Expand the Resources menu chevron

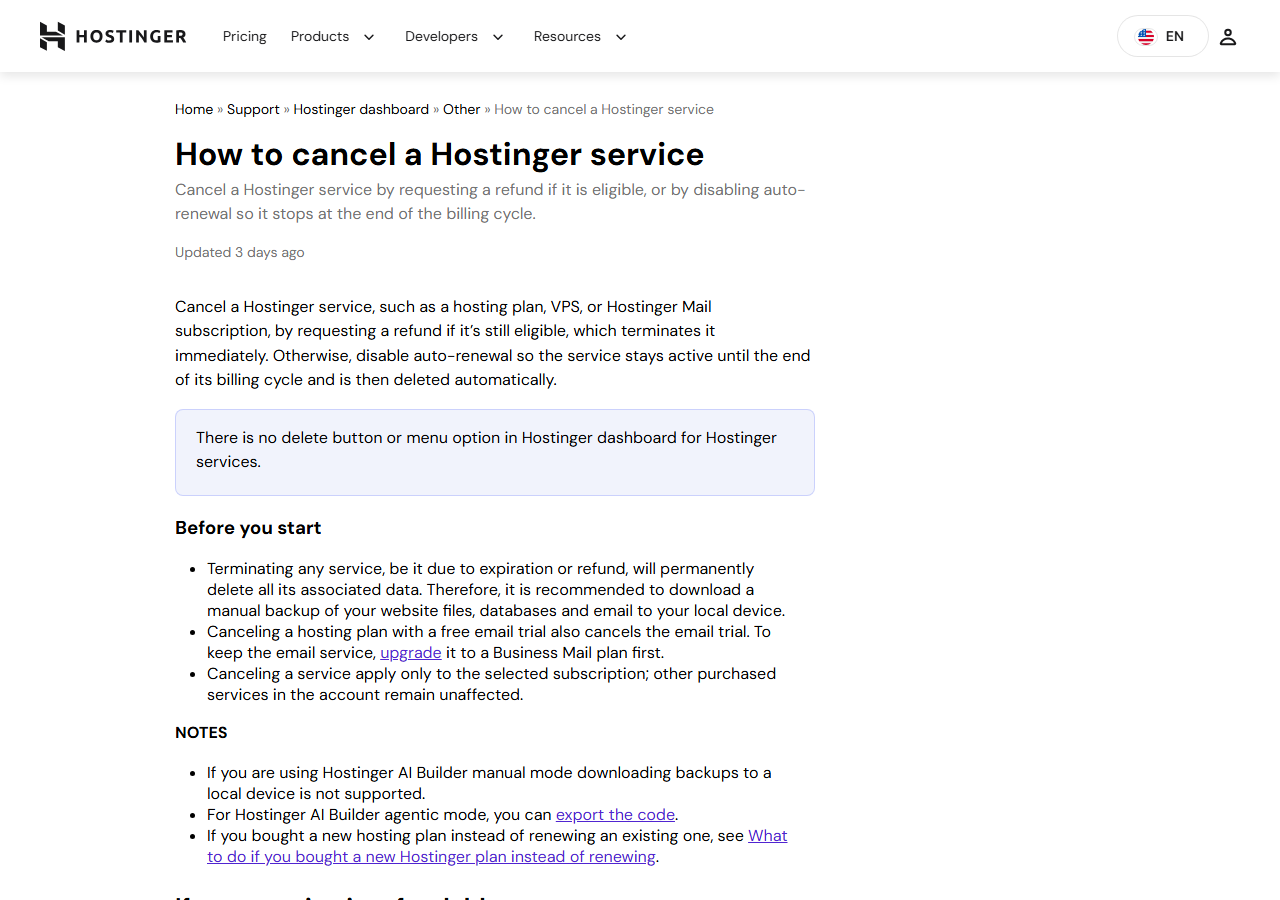pos(620,37)
